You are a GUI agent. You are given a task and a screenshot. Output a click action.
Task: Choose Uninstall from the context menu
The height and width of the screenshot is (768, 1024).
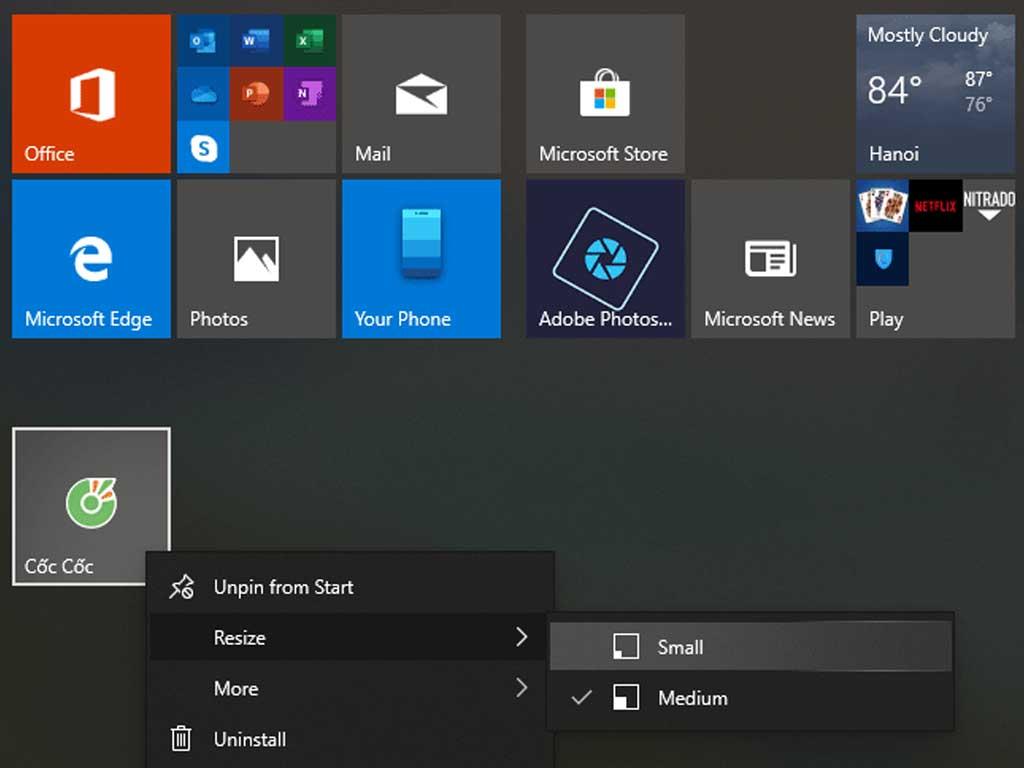pyautogui.click(x=248, y=739)
